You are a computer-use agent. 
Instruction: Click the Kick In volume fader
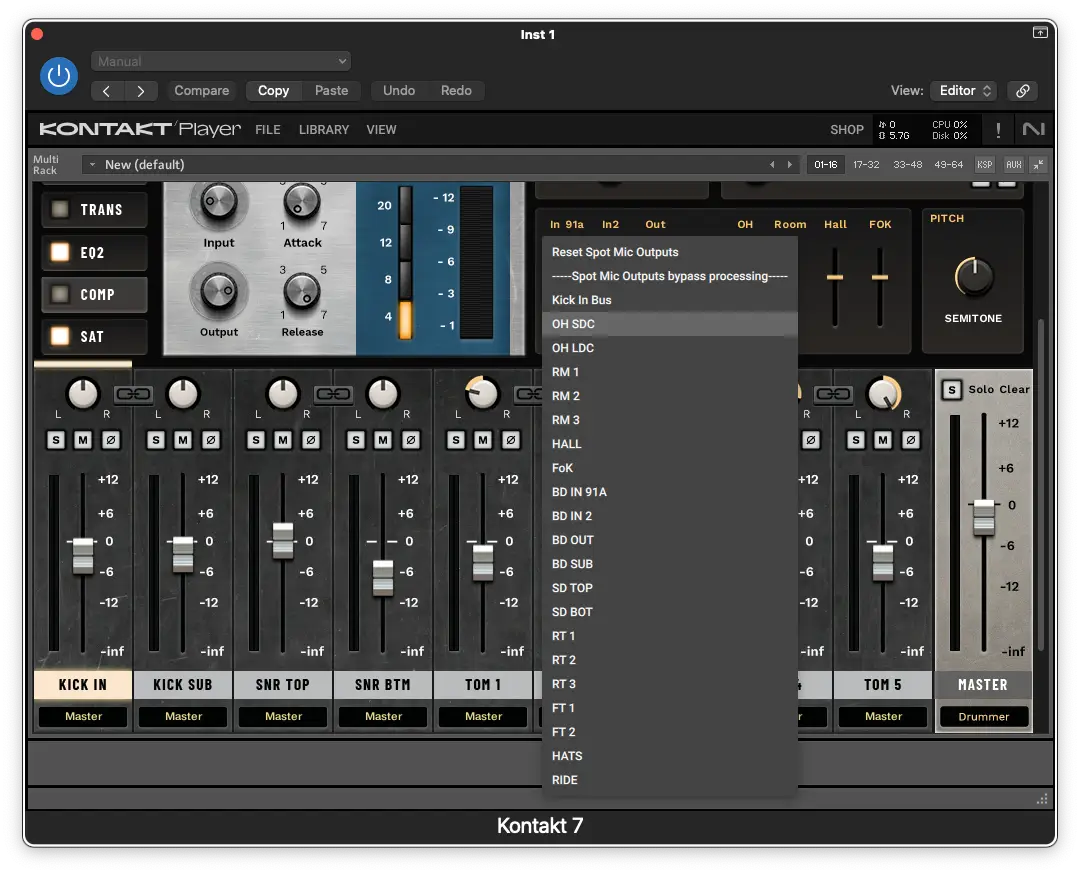click(83, 555)
